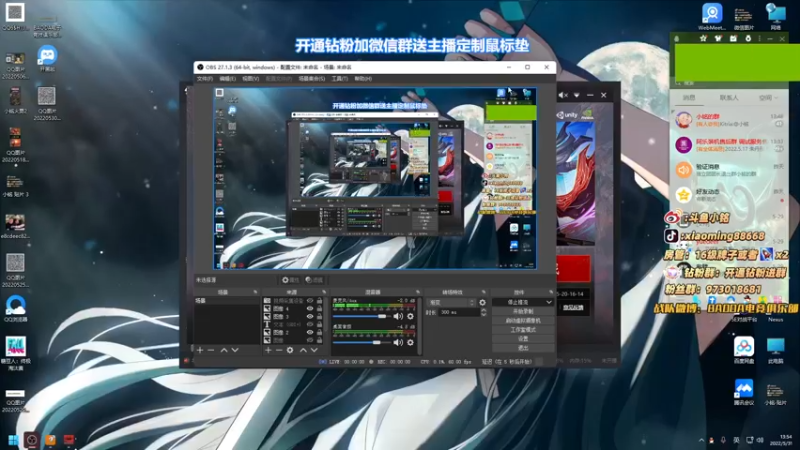Screen dimensions: 800x450
Task: Switch to the 联系人 tab in QQ
Action: (x=729, y=97)
